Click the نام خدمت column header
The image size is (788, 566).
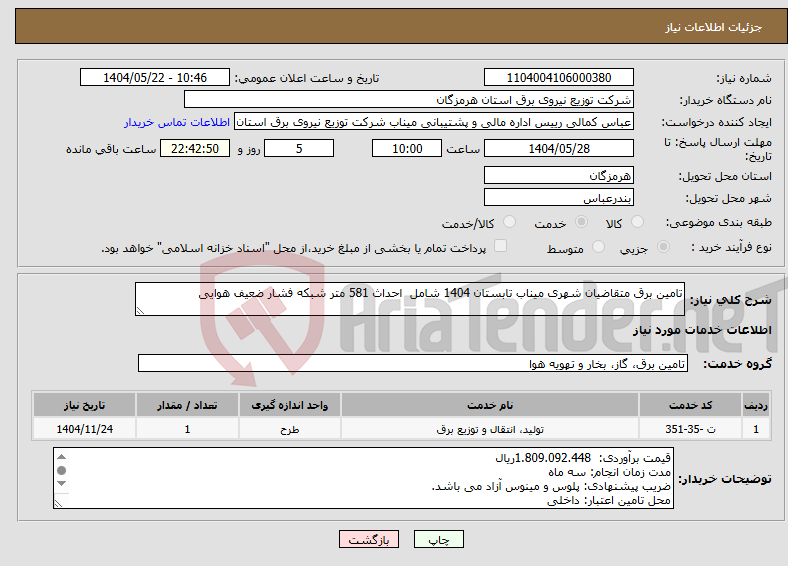coord(490,405)
